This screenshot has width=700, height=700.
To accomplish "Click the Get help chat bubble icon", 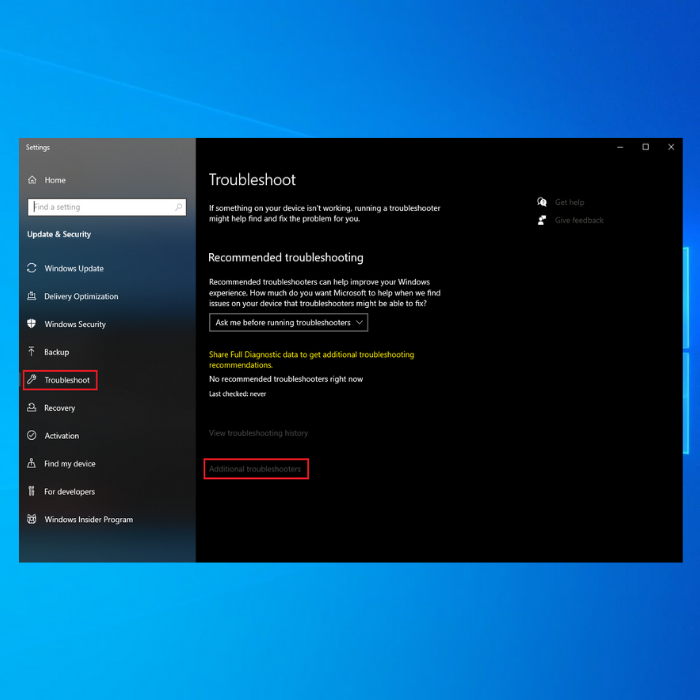I will [542, 202].
